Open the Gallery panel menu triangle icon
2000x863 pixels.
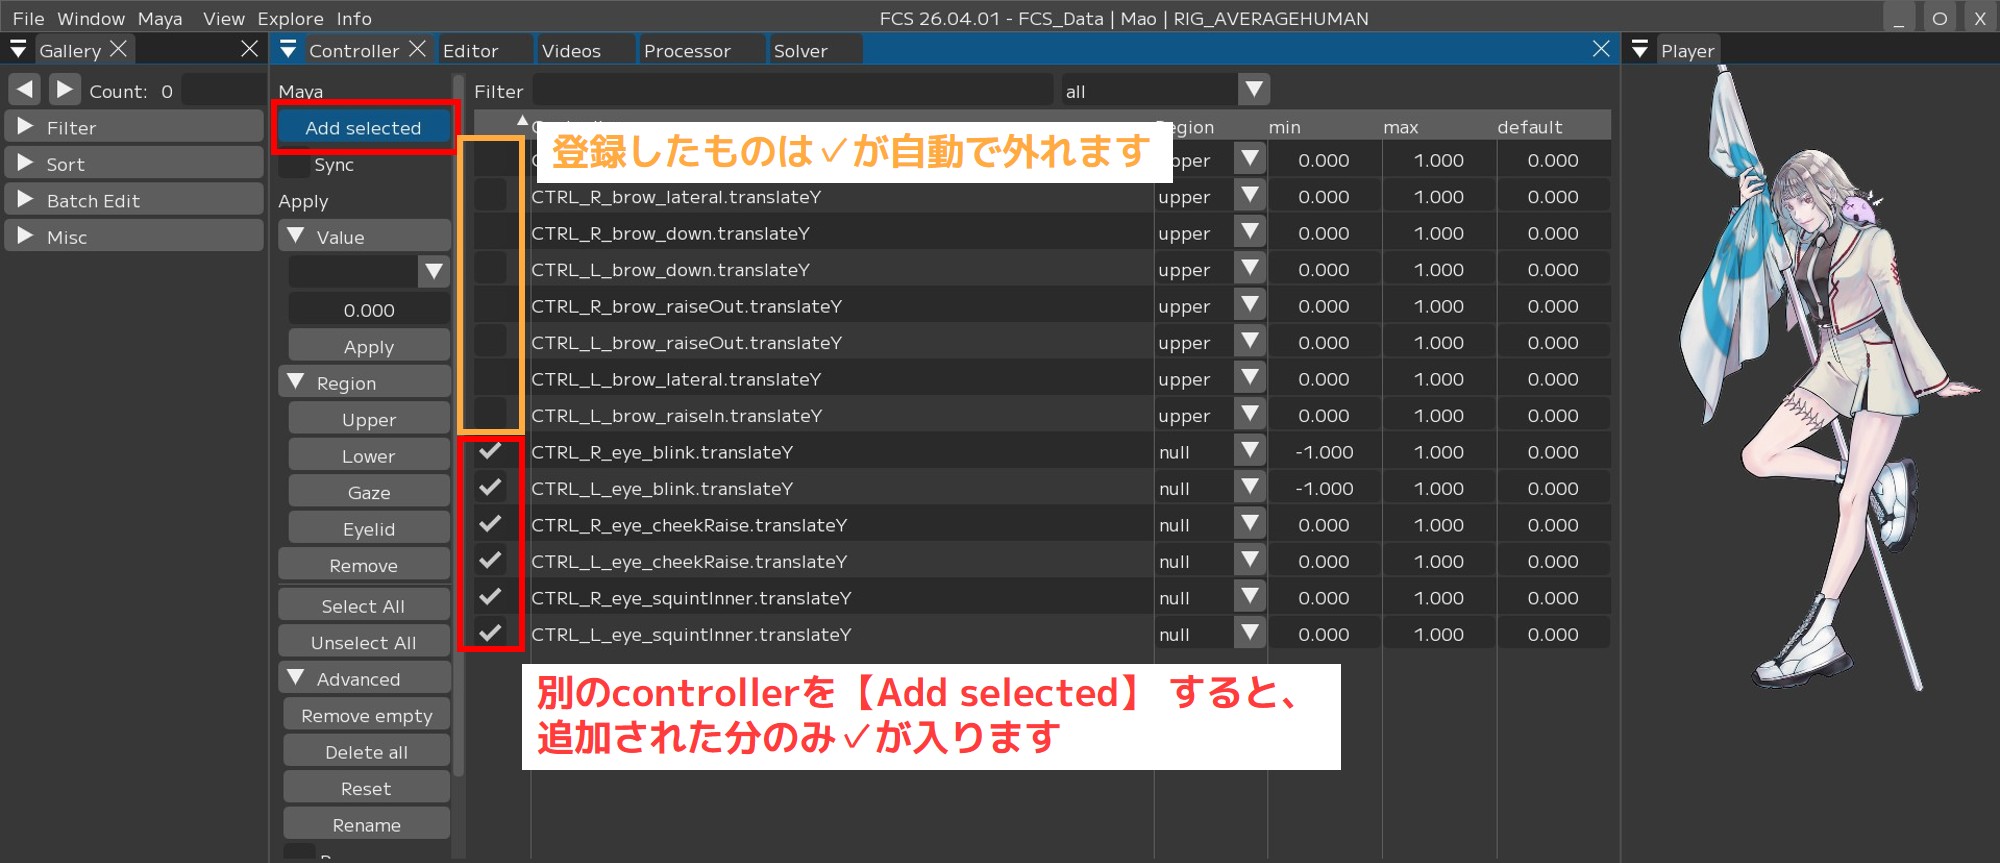(18, 50)
